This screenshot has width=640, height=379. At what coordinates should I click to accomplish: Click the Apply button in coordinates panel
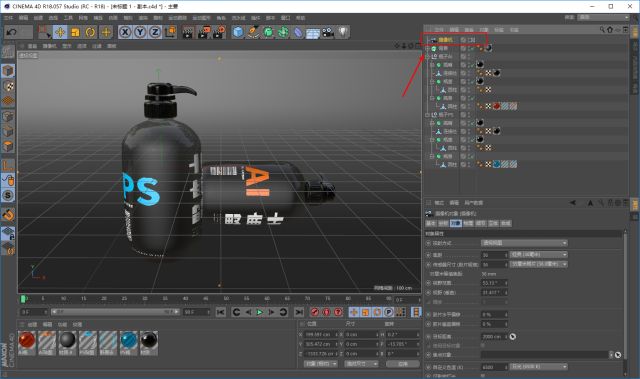pyautogui.click(x=402, y=363)
